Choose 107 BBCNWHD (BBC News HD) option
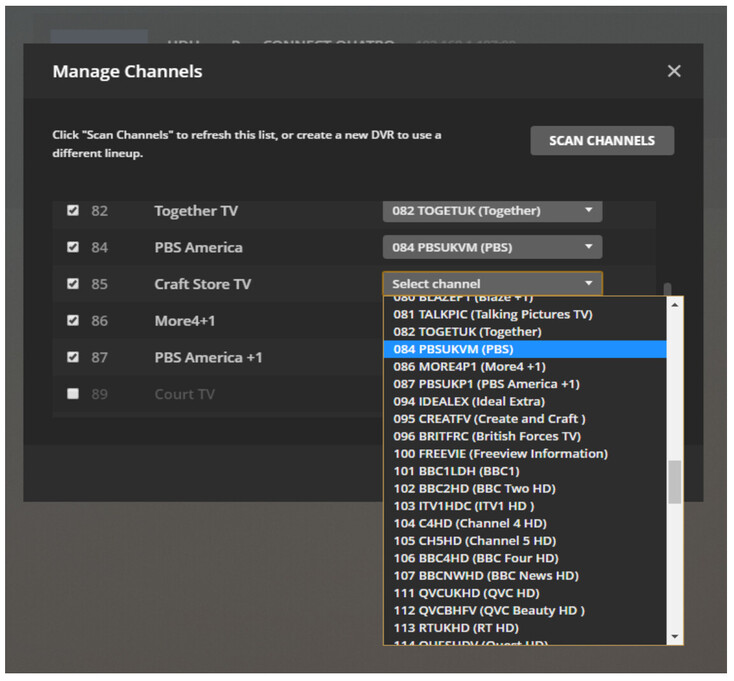The width and height of the screenshot is (734, 681). click(524, 576)
